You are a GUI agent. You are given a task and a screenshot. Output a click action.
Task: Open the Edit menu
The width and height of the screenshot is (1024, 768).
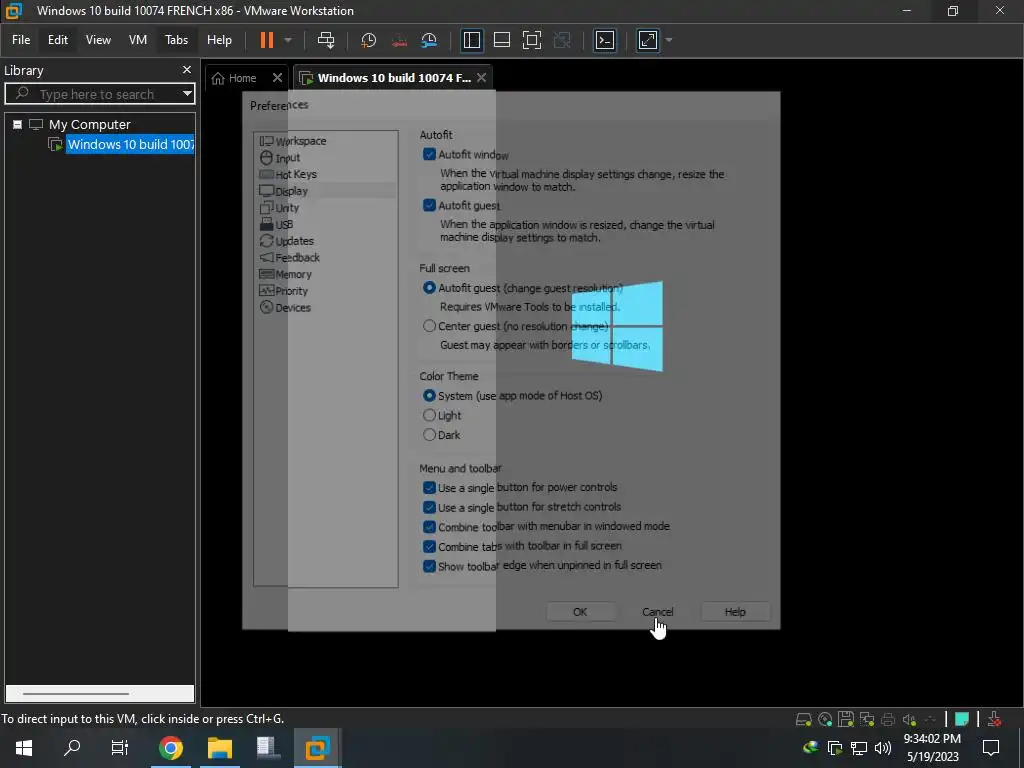(57, 40)
